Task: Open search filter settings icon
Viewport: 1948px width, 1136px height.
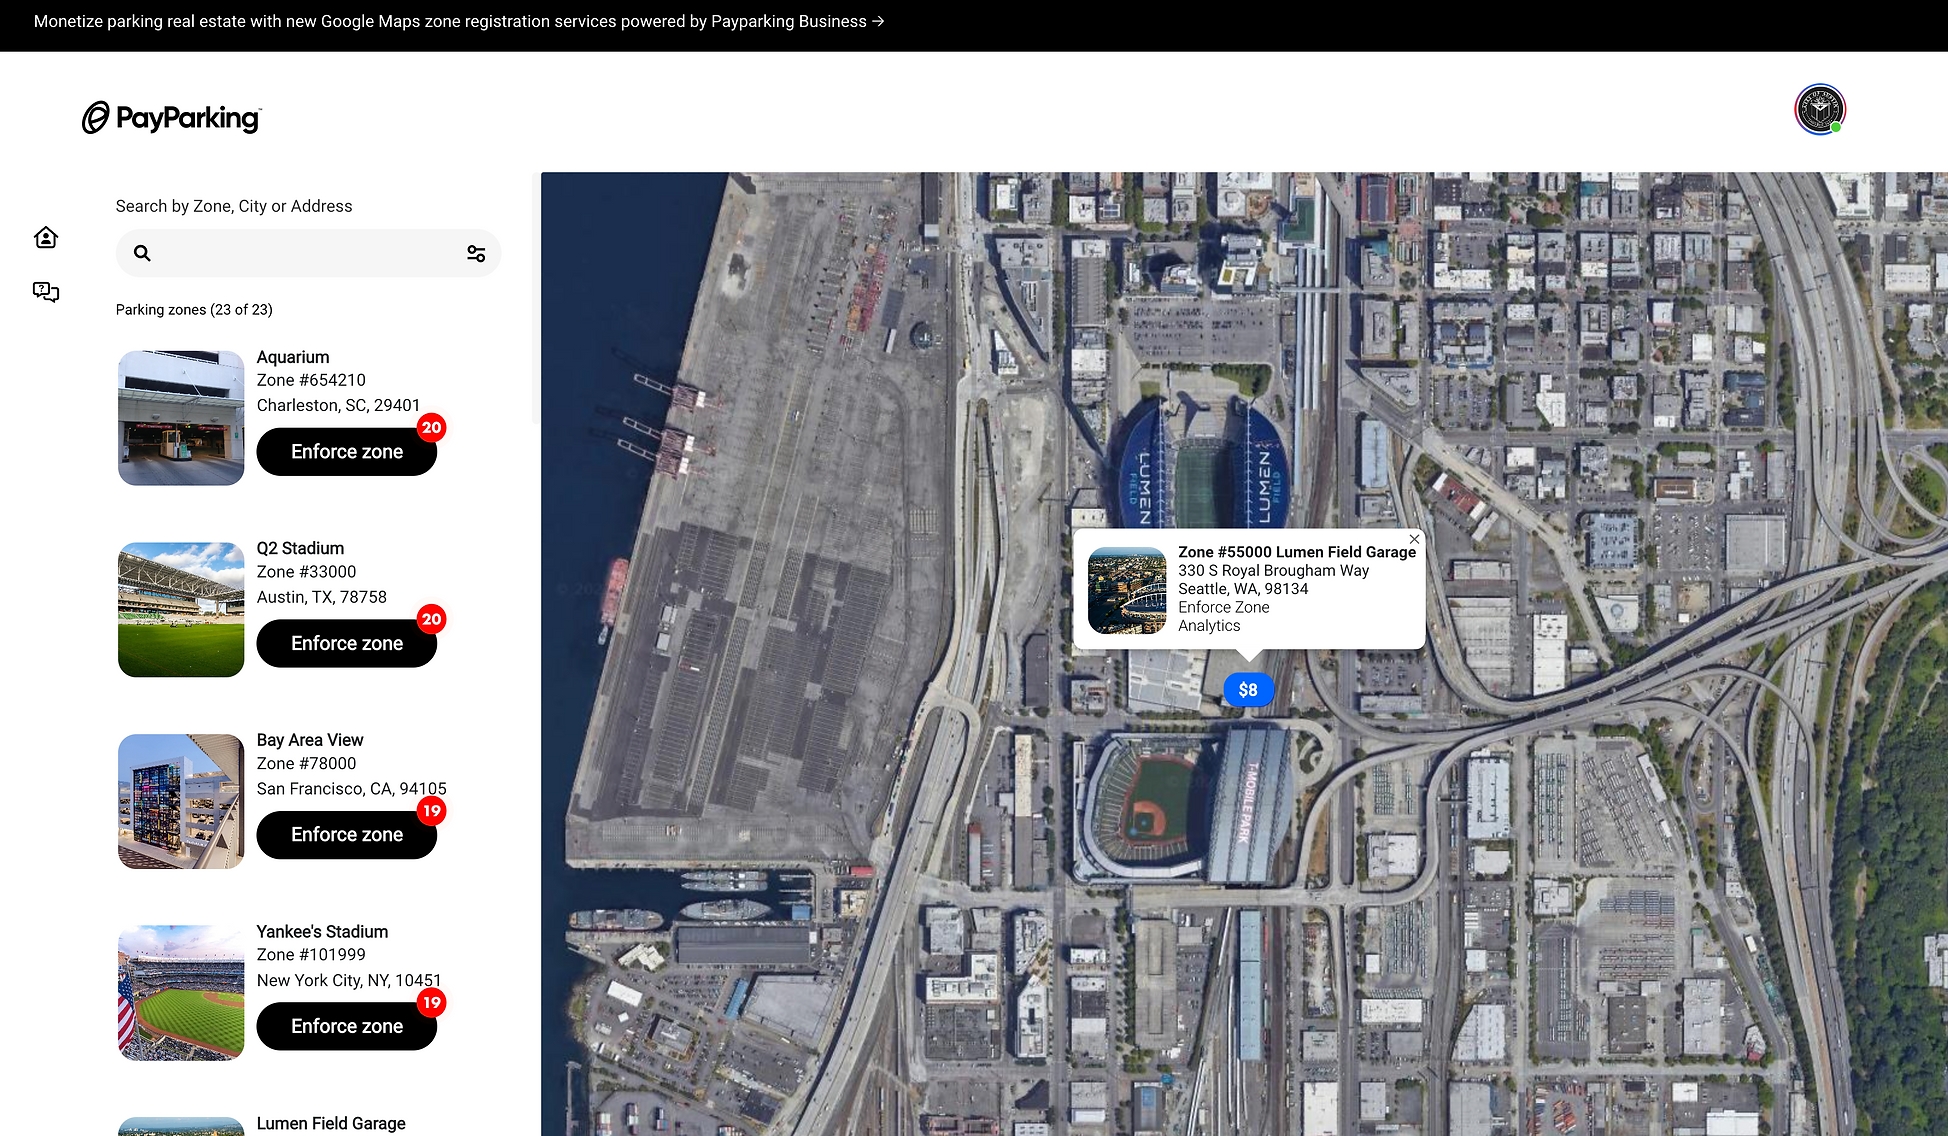Action: pos(476,254)
